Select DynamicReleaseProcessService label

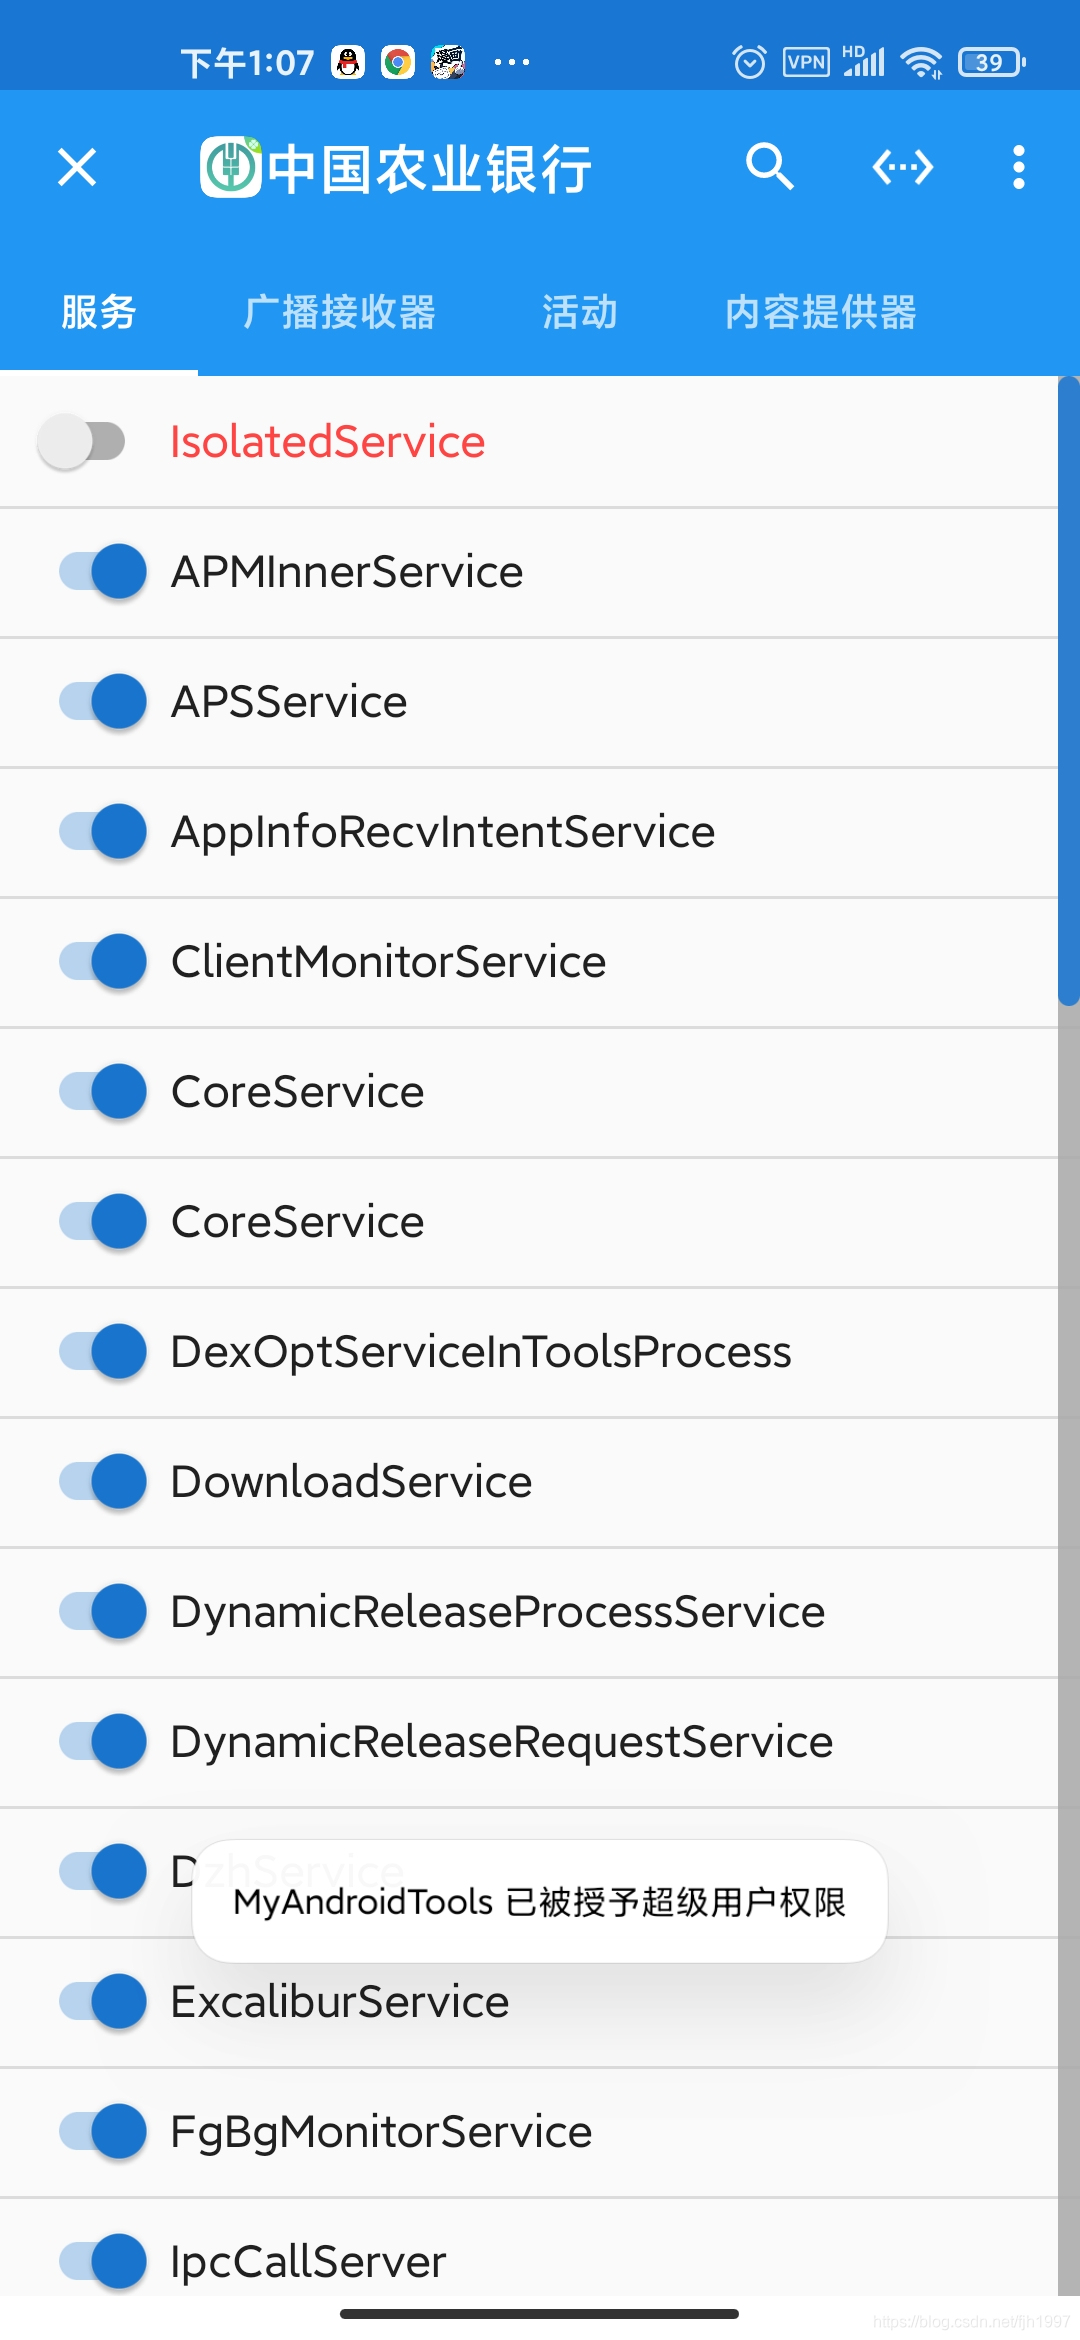(x=498, y=1611)
